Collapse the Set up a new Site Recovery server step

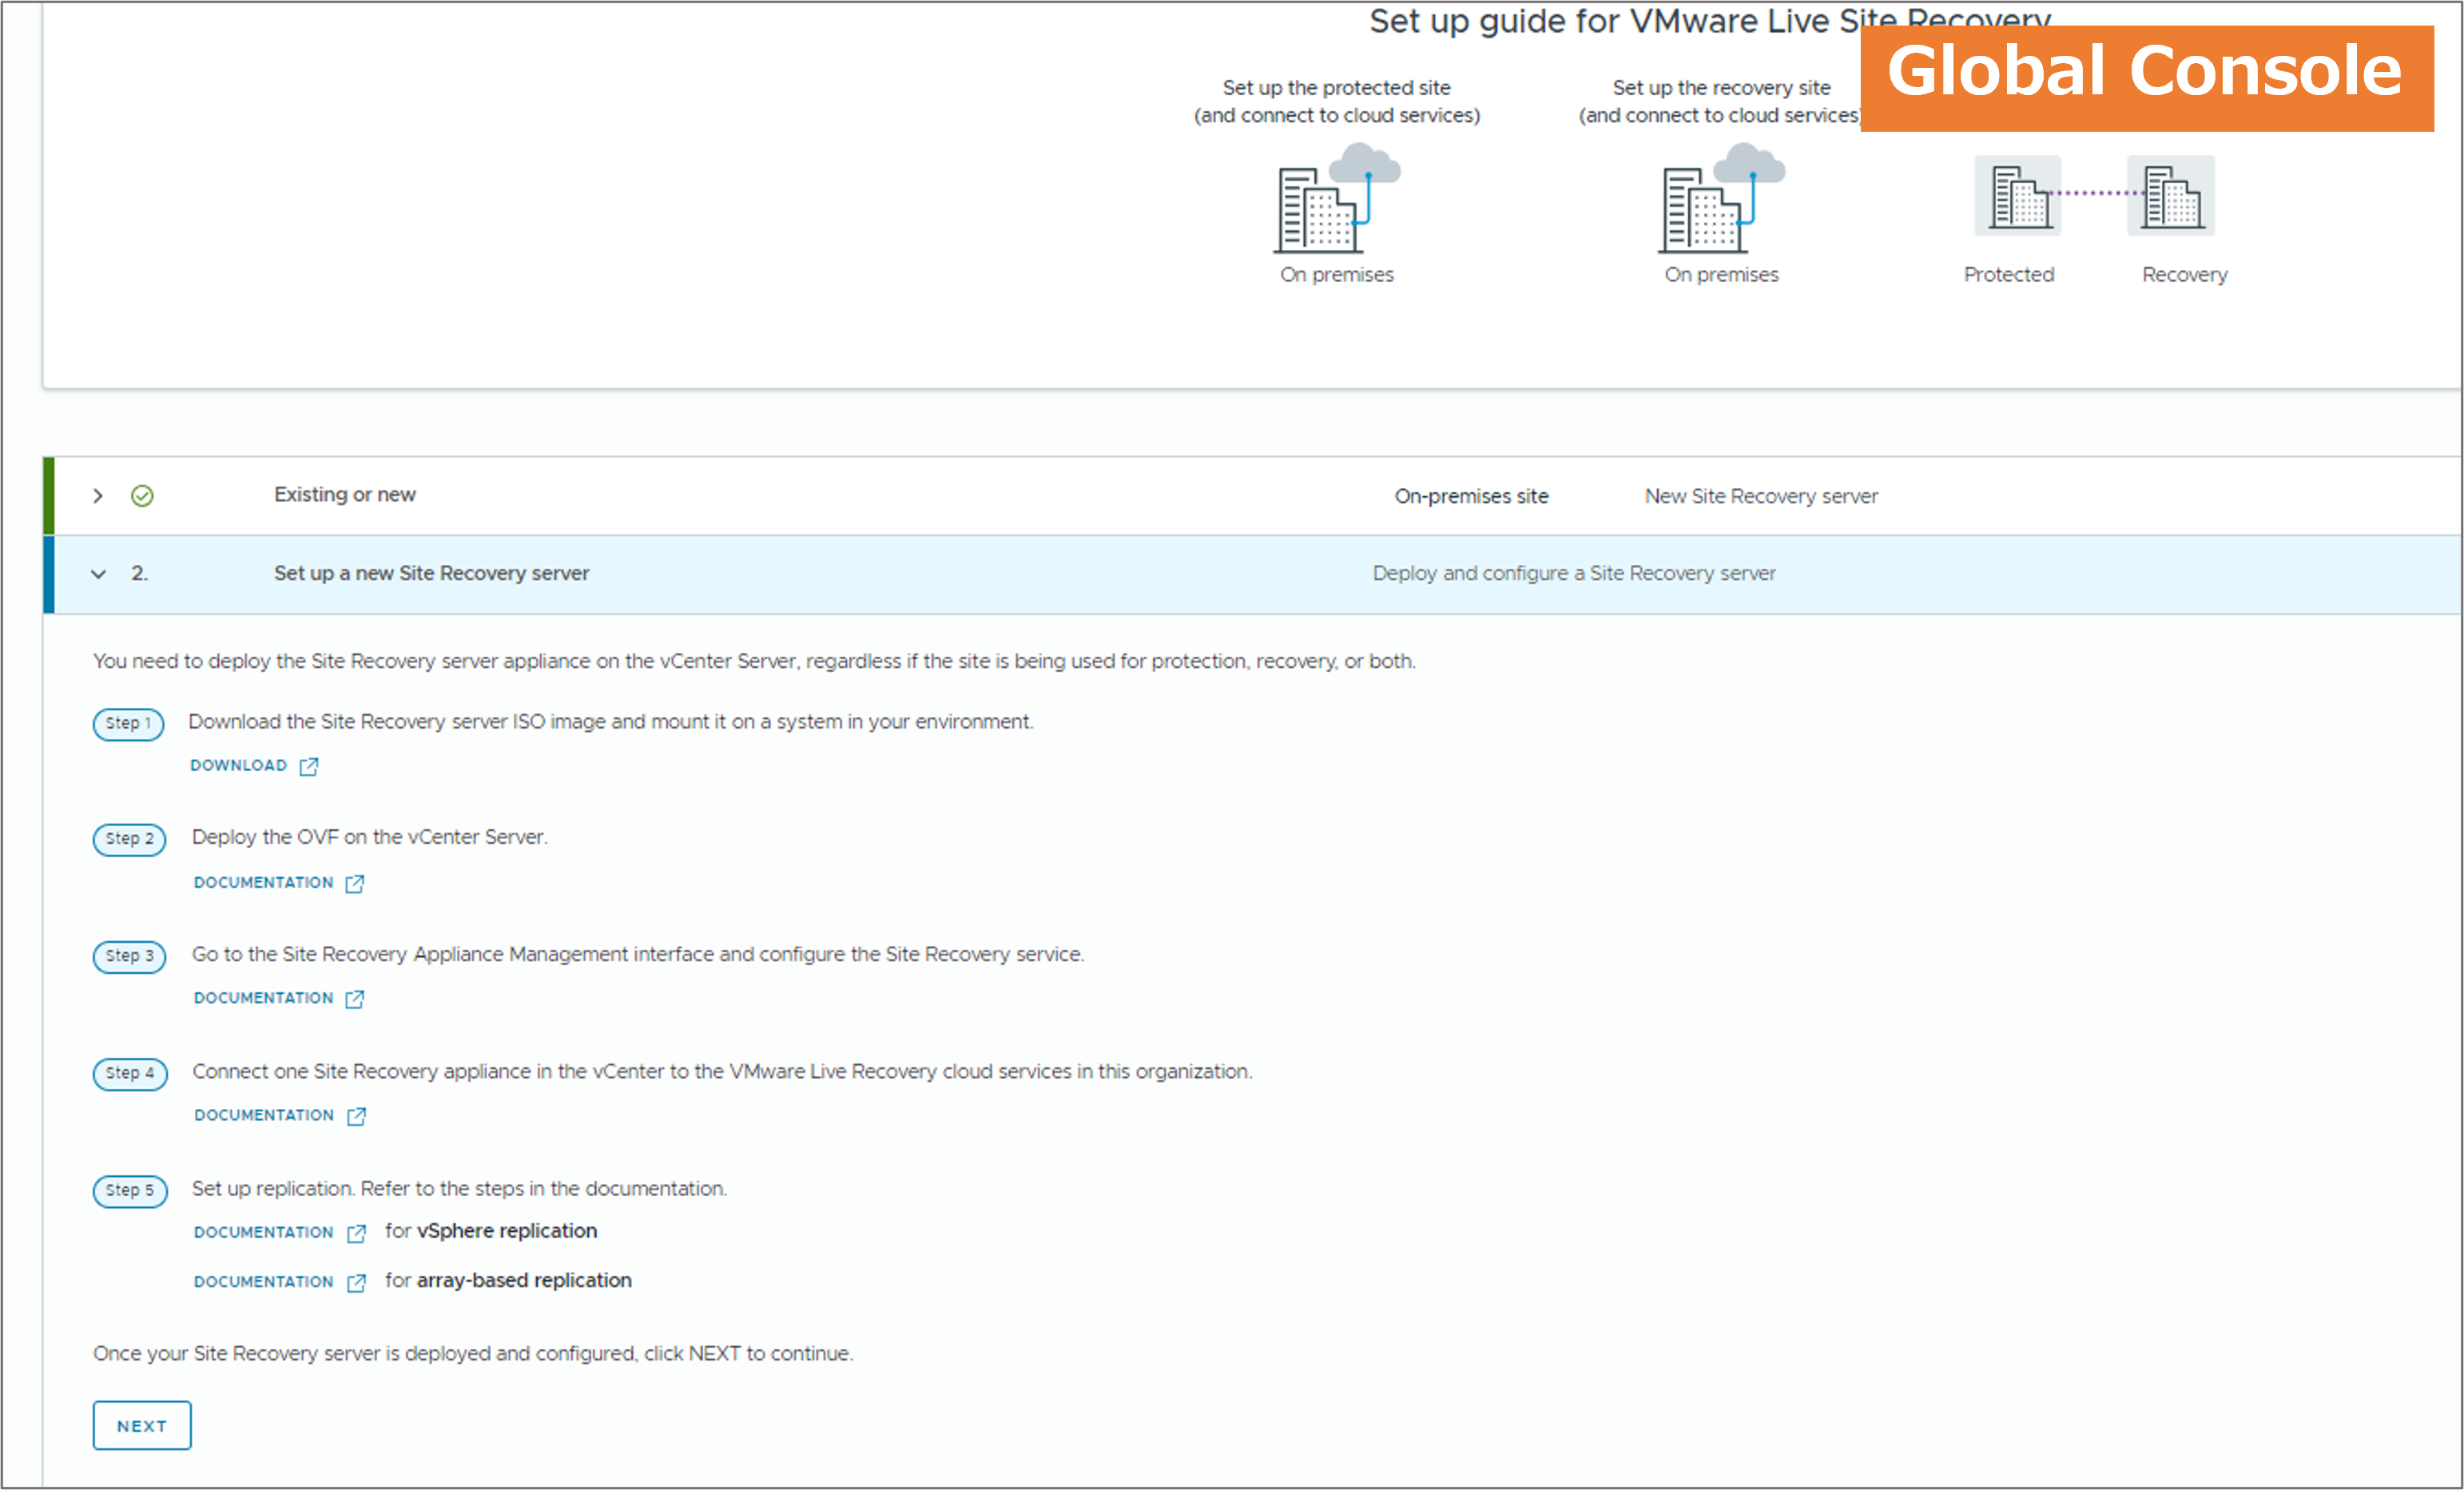(98, 573)
